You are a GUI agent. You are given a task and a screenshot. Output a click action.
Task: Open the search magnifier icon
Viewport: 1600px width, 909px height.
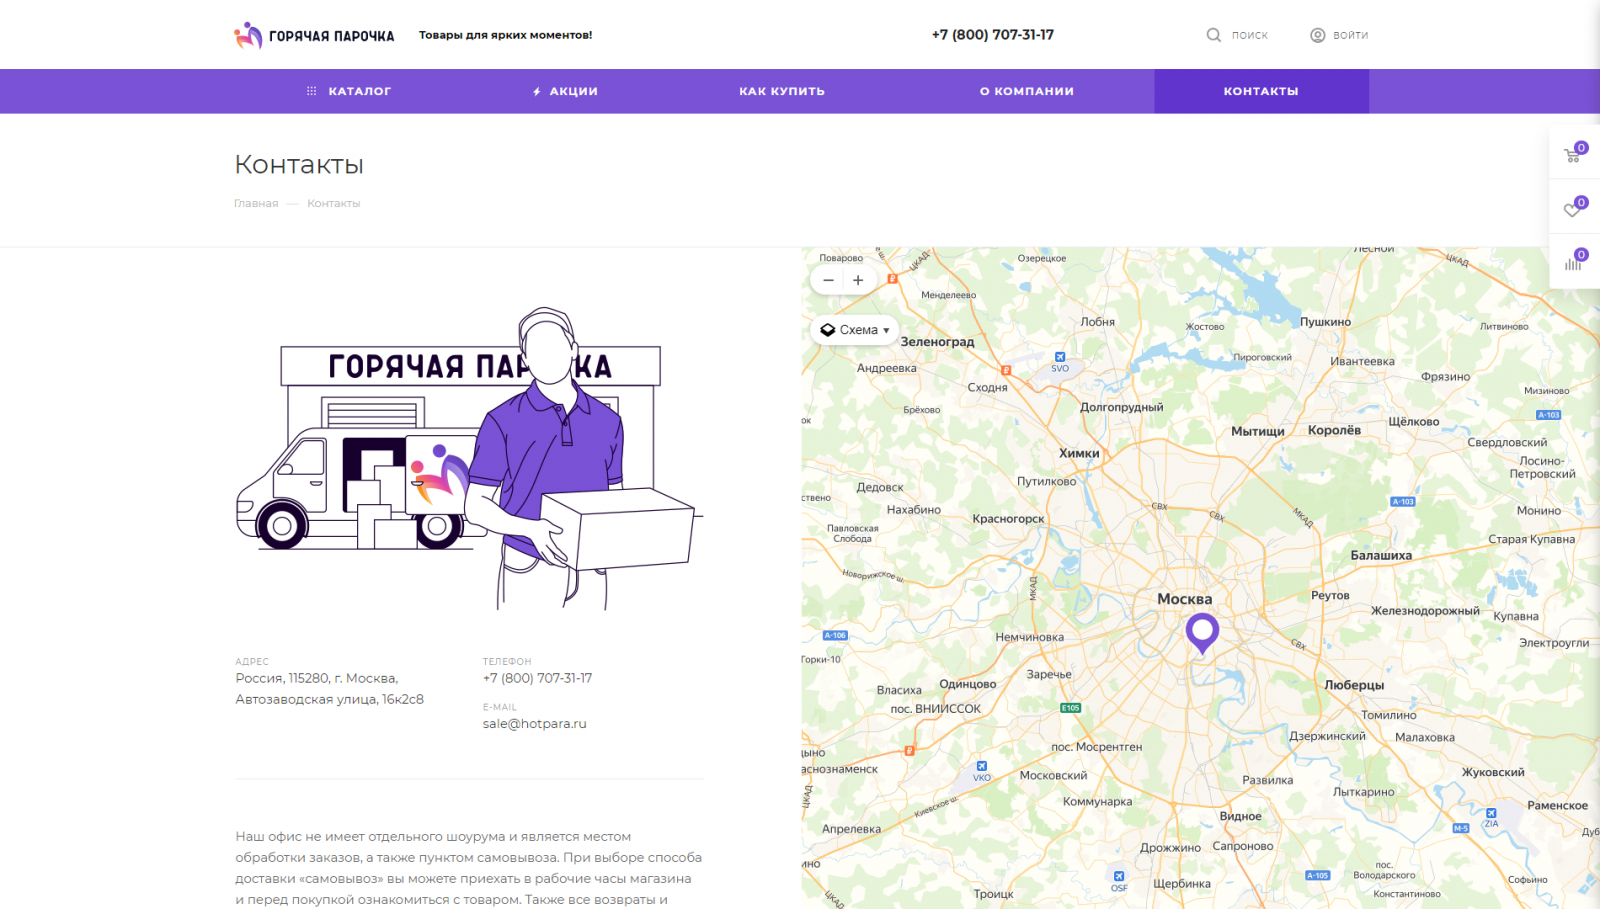tap(1213, 35)
